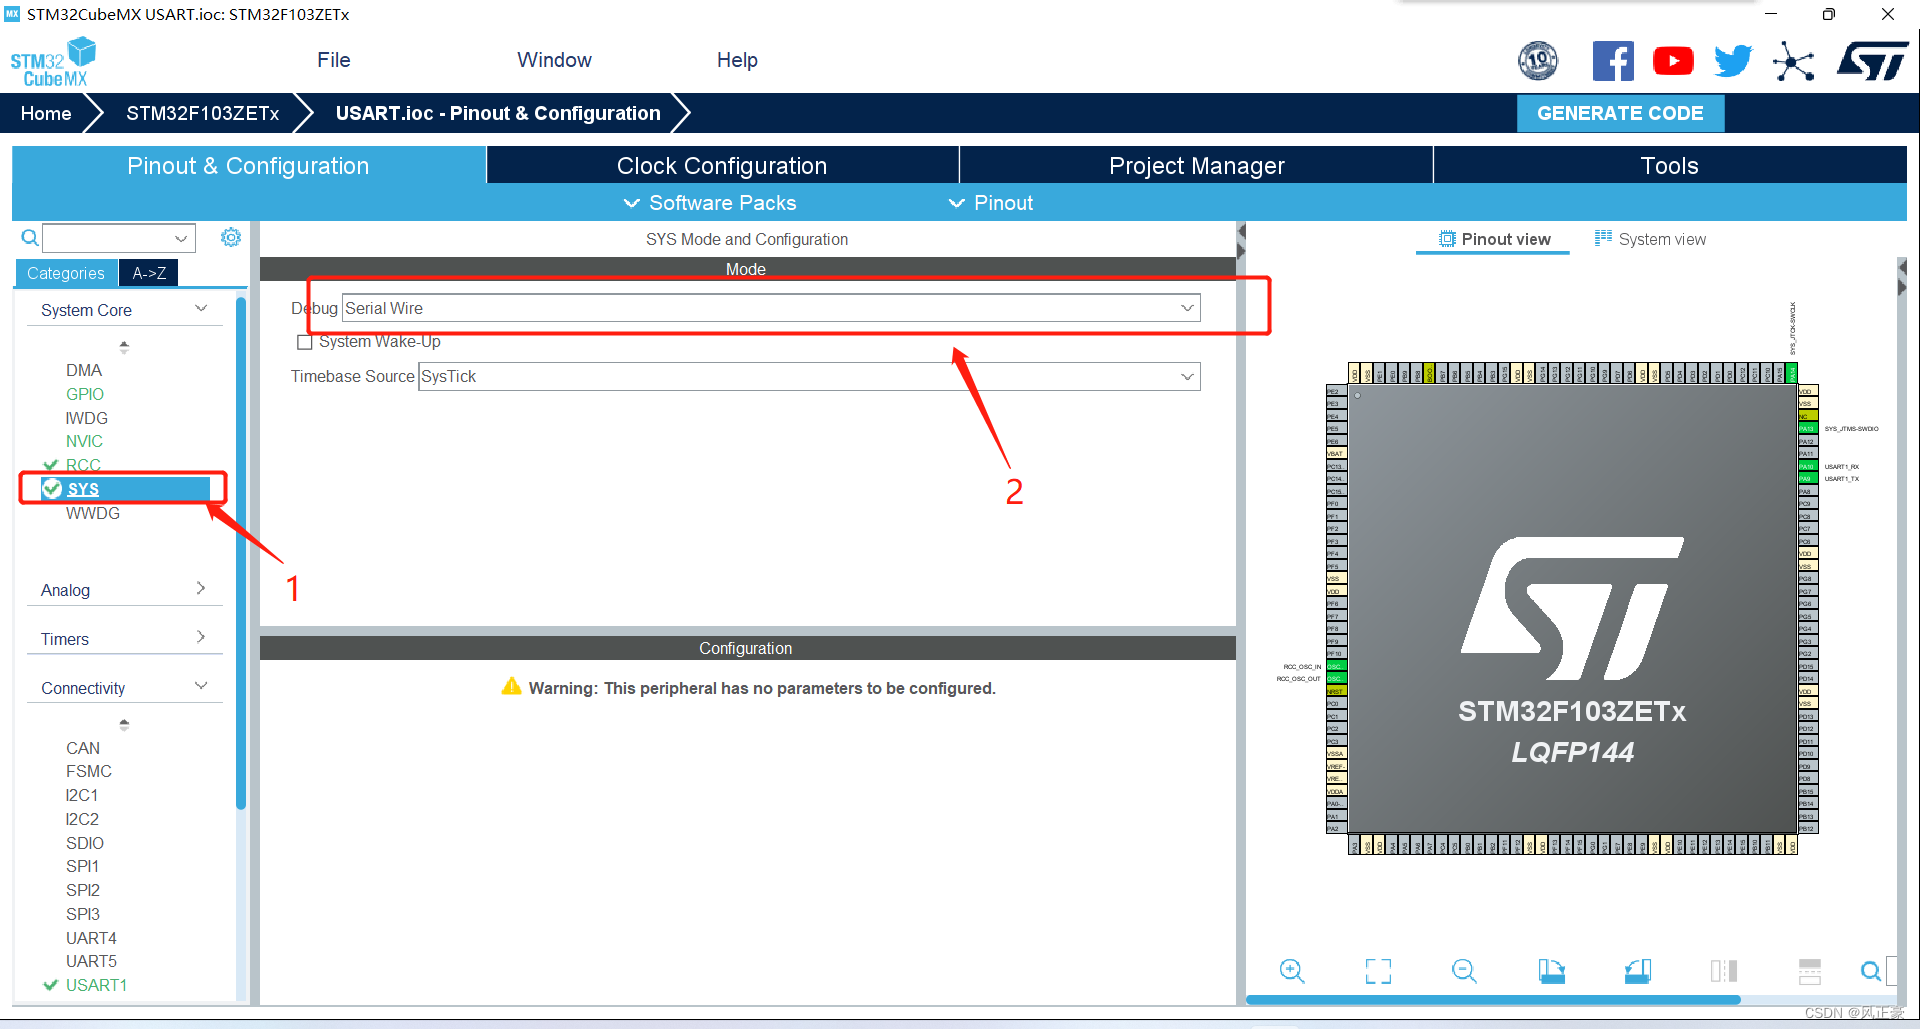Open the Timebase Source dropdown
Viewport: 1920px width, 1029px height.
[x=809, y=376]
